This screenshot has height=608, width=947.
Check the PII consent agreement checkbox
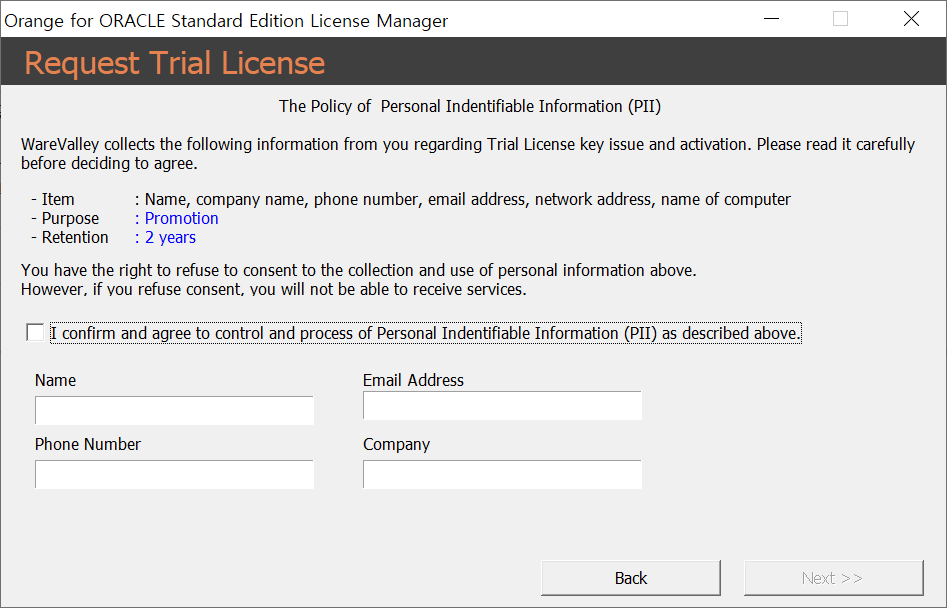(x=36, y=333)
